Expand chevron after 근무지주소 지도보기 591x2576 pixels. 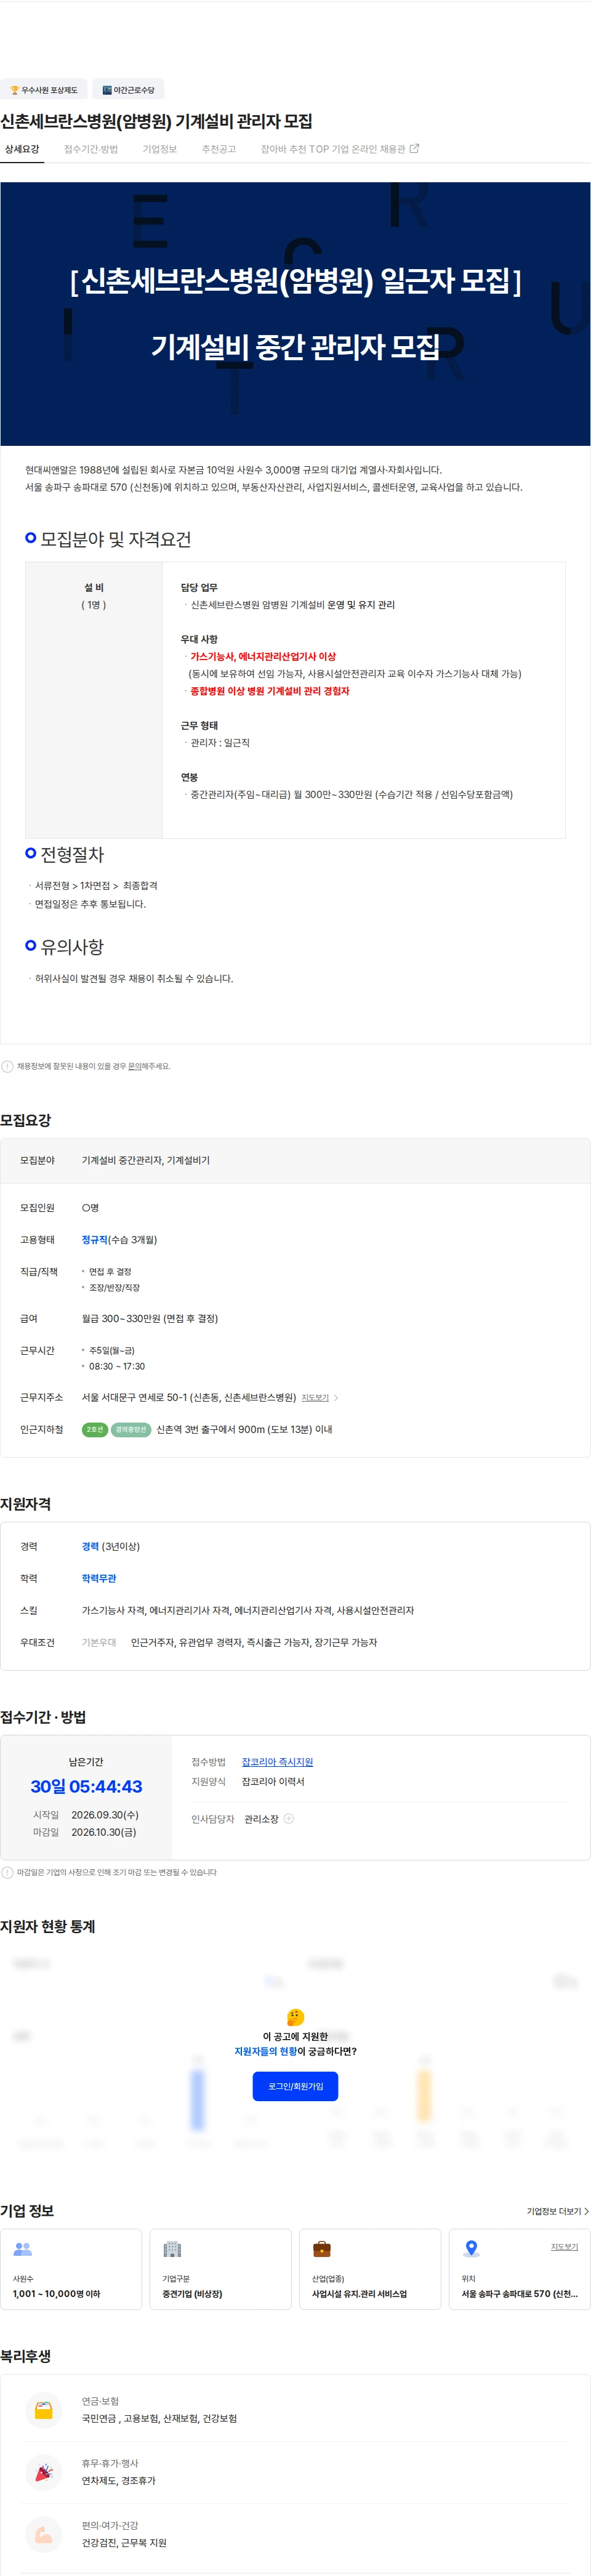(x=336, y=1398)
